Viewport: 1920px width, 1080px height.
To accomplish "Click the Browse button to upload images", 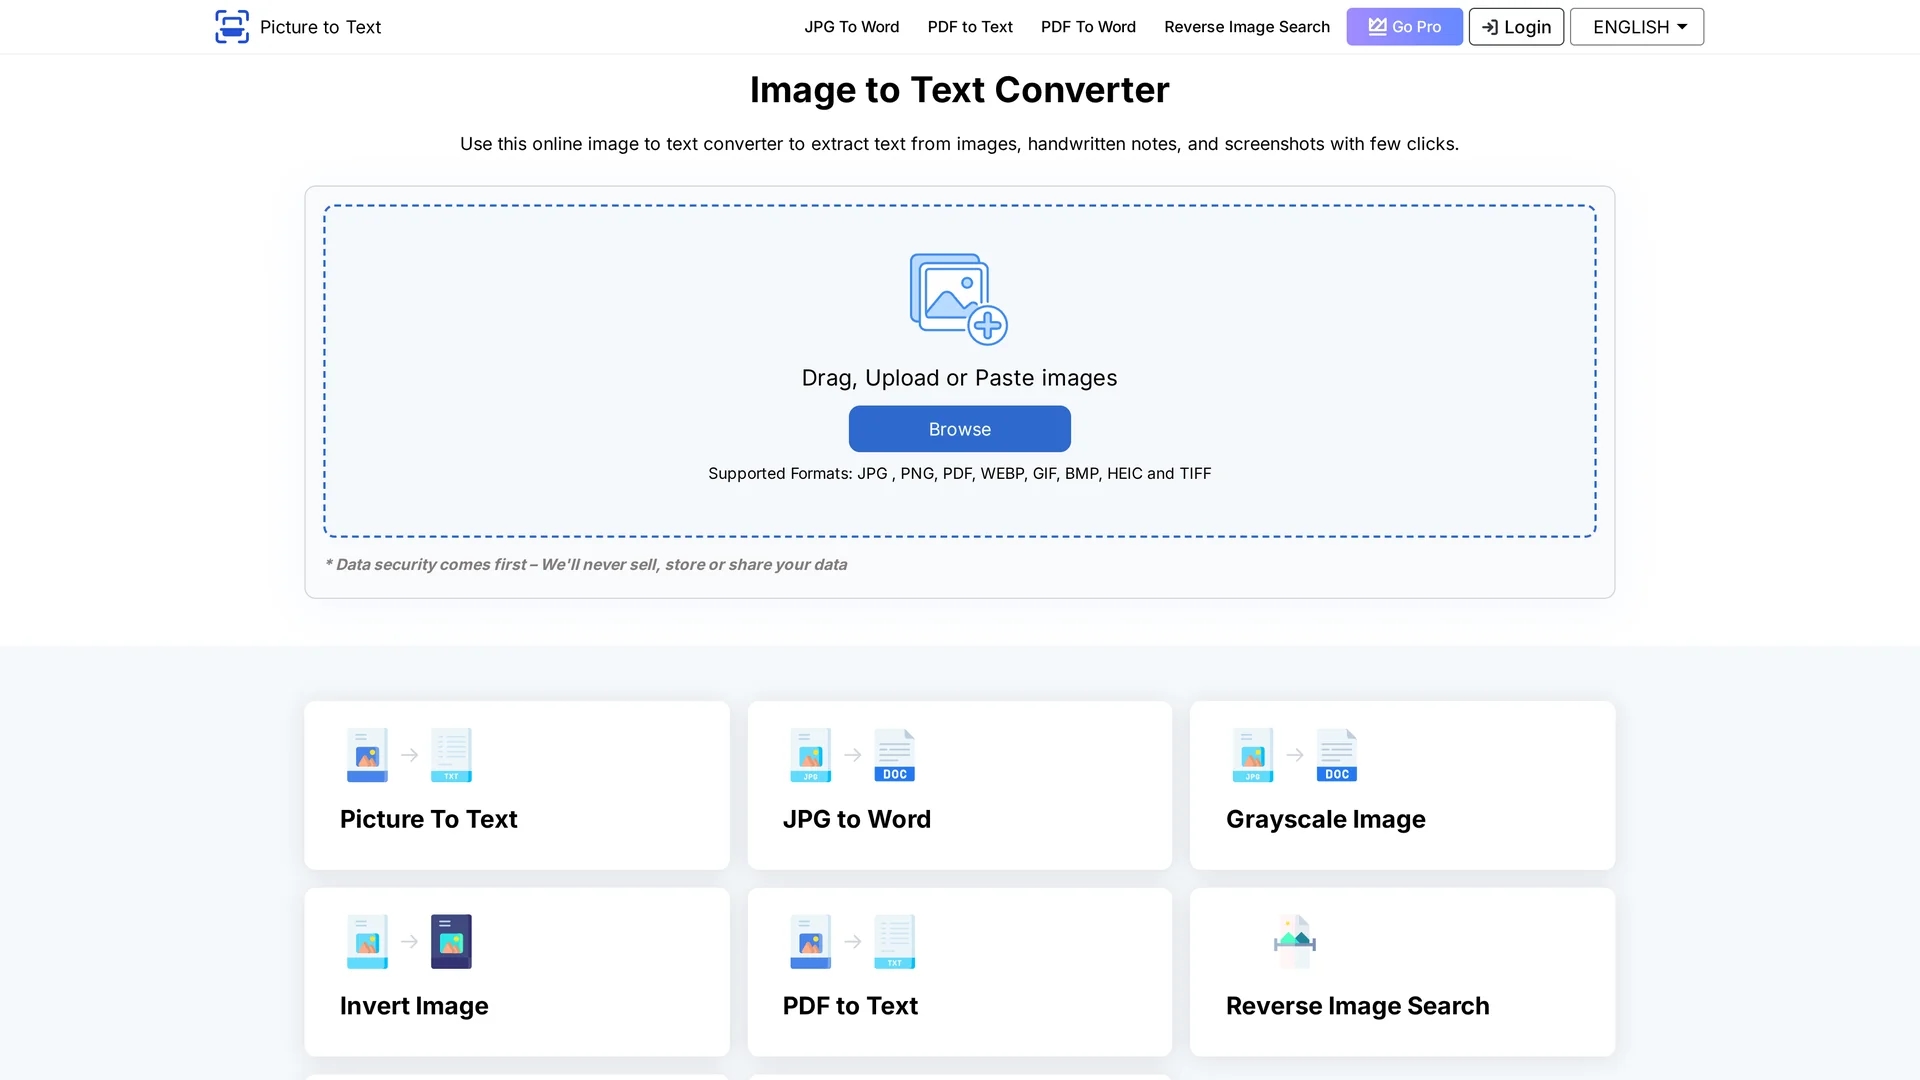I will click(x=960, y=429).
